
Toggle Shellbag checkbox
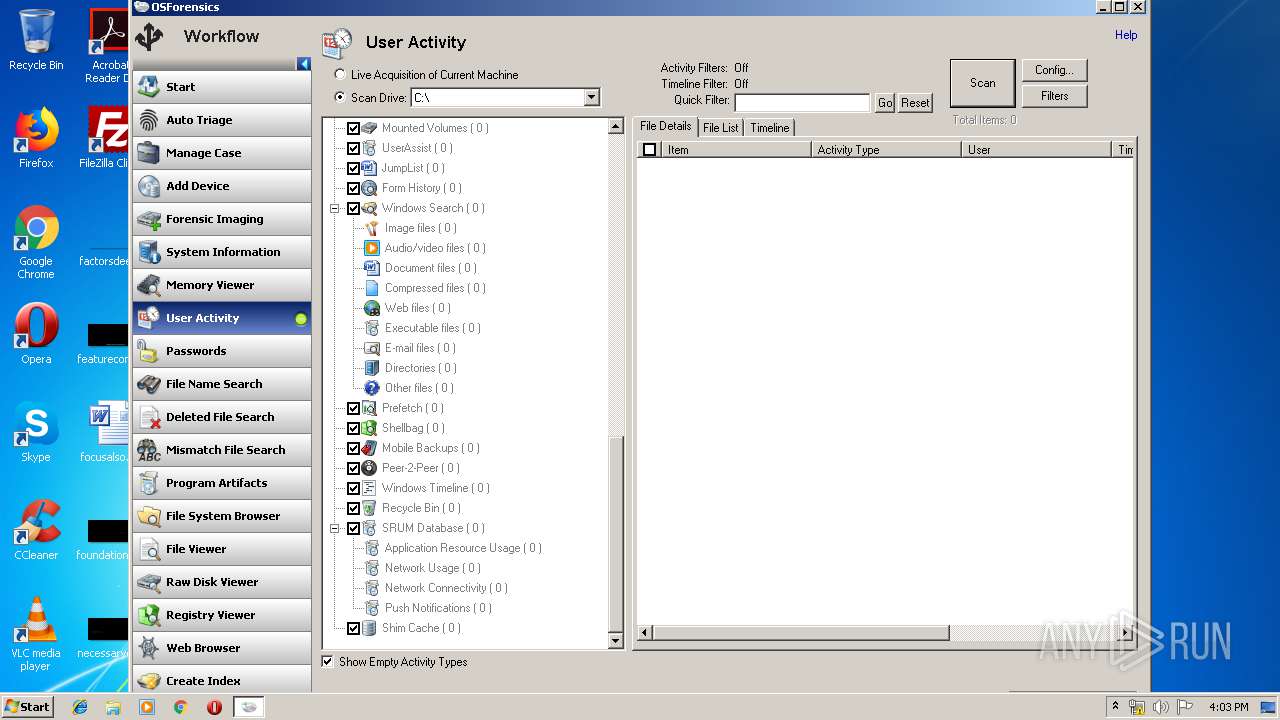pyautogui.click(x=353, y=428)
